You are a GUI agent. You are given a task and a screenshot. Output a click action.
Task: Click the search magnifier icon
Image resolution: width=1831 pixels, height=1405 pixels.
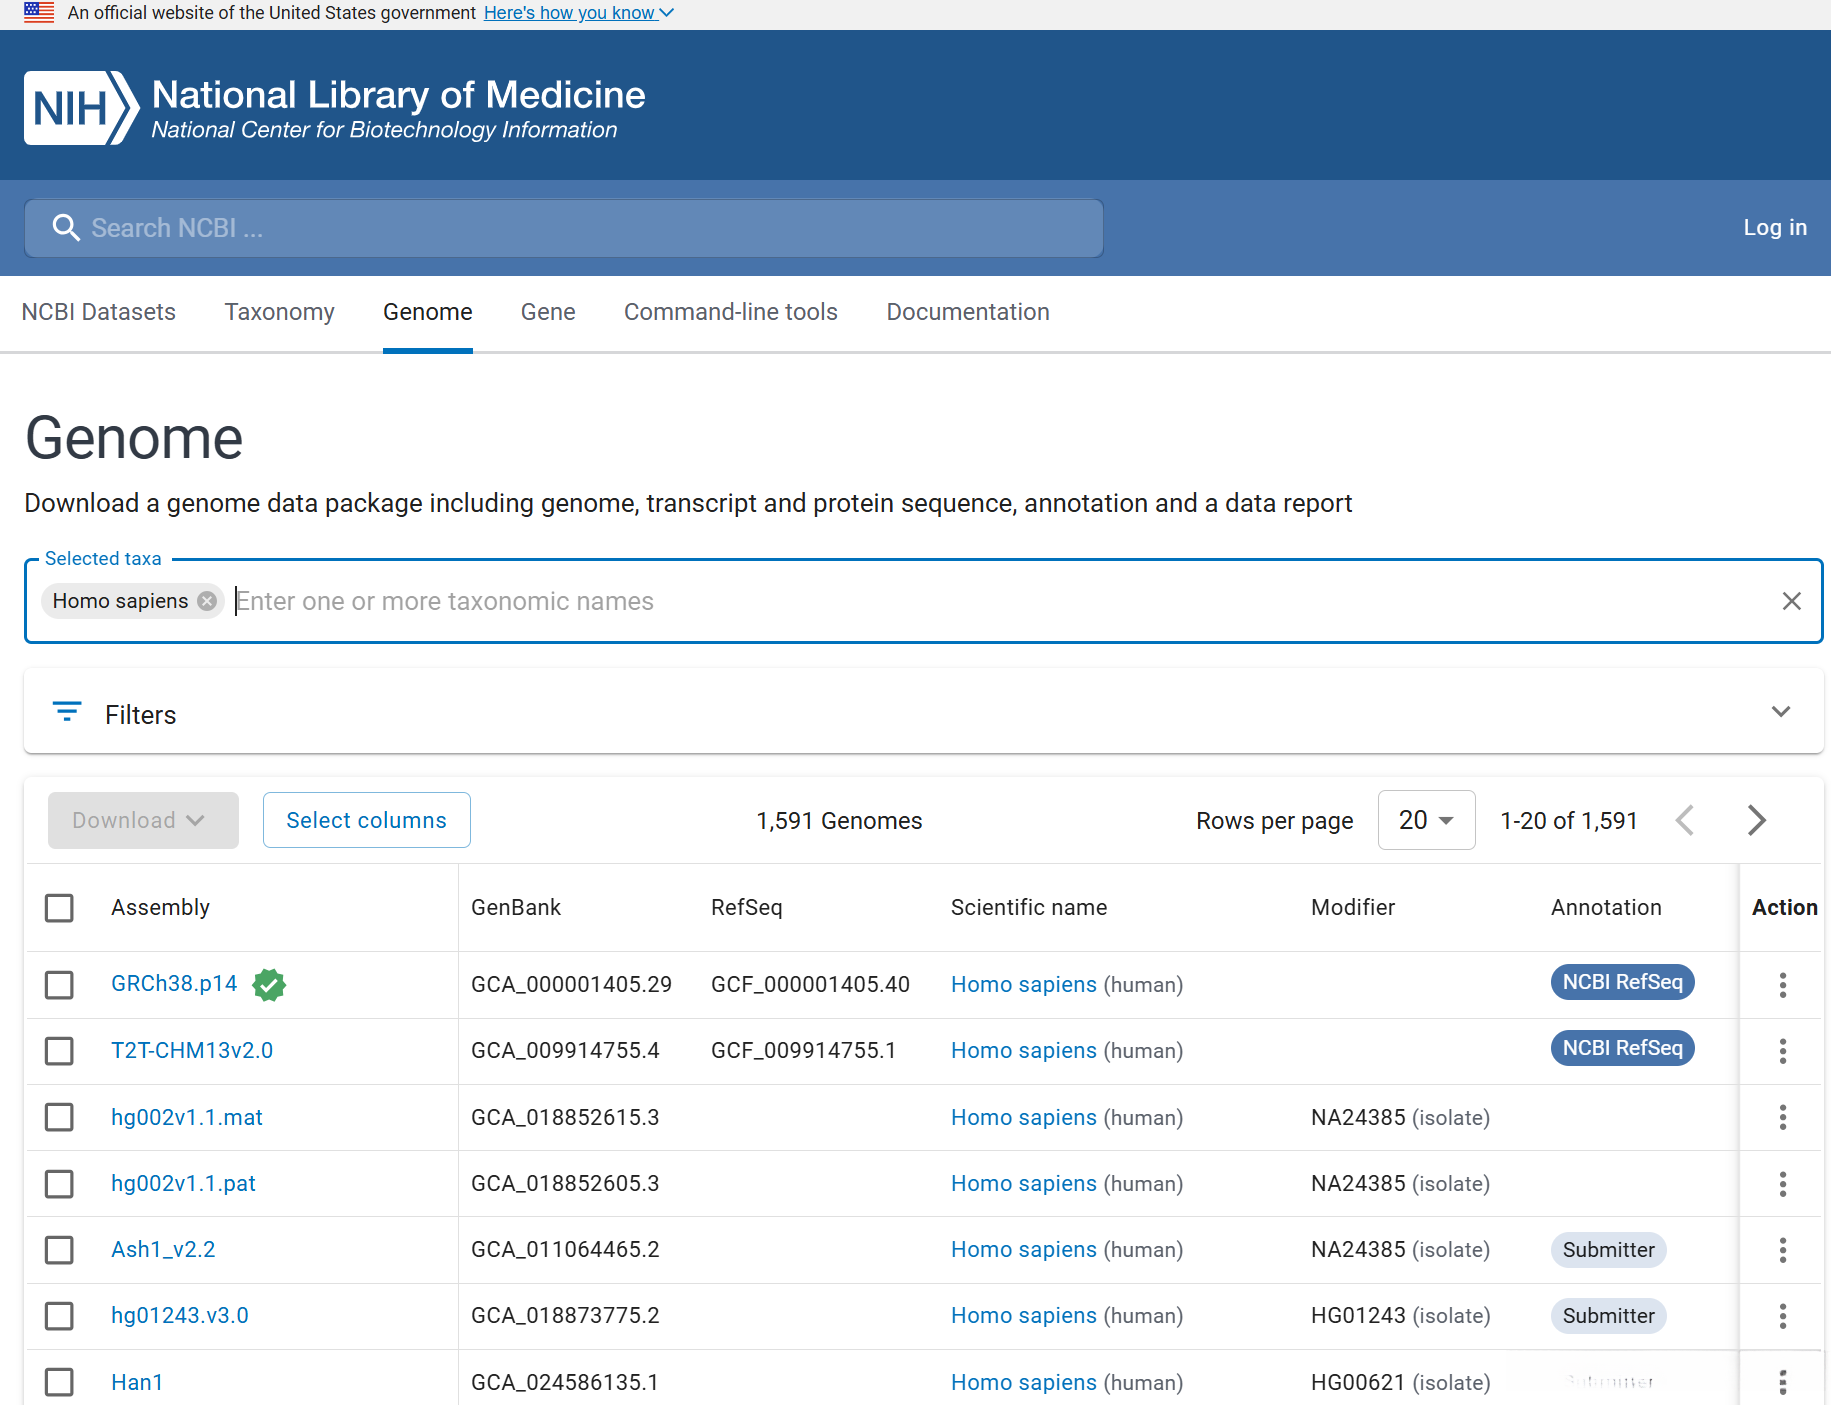(x=66, y=228)
